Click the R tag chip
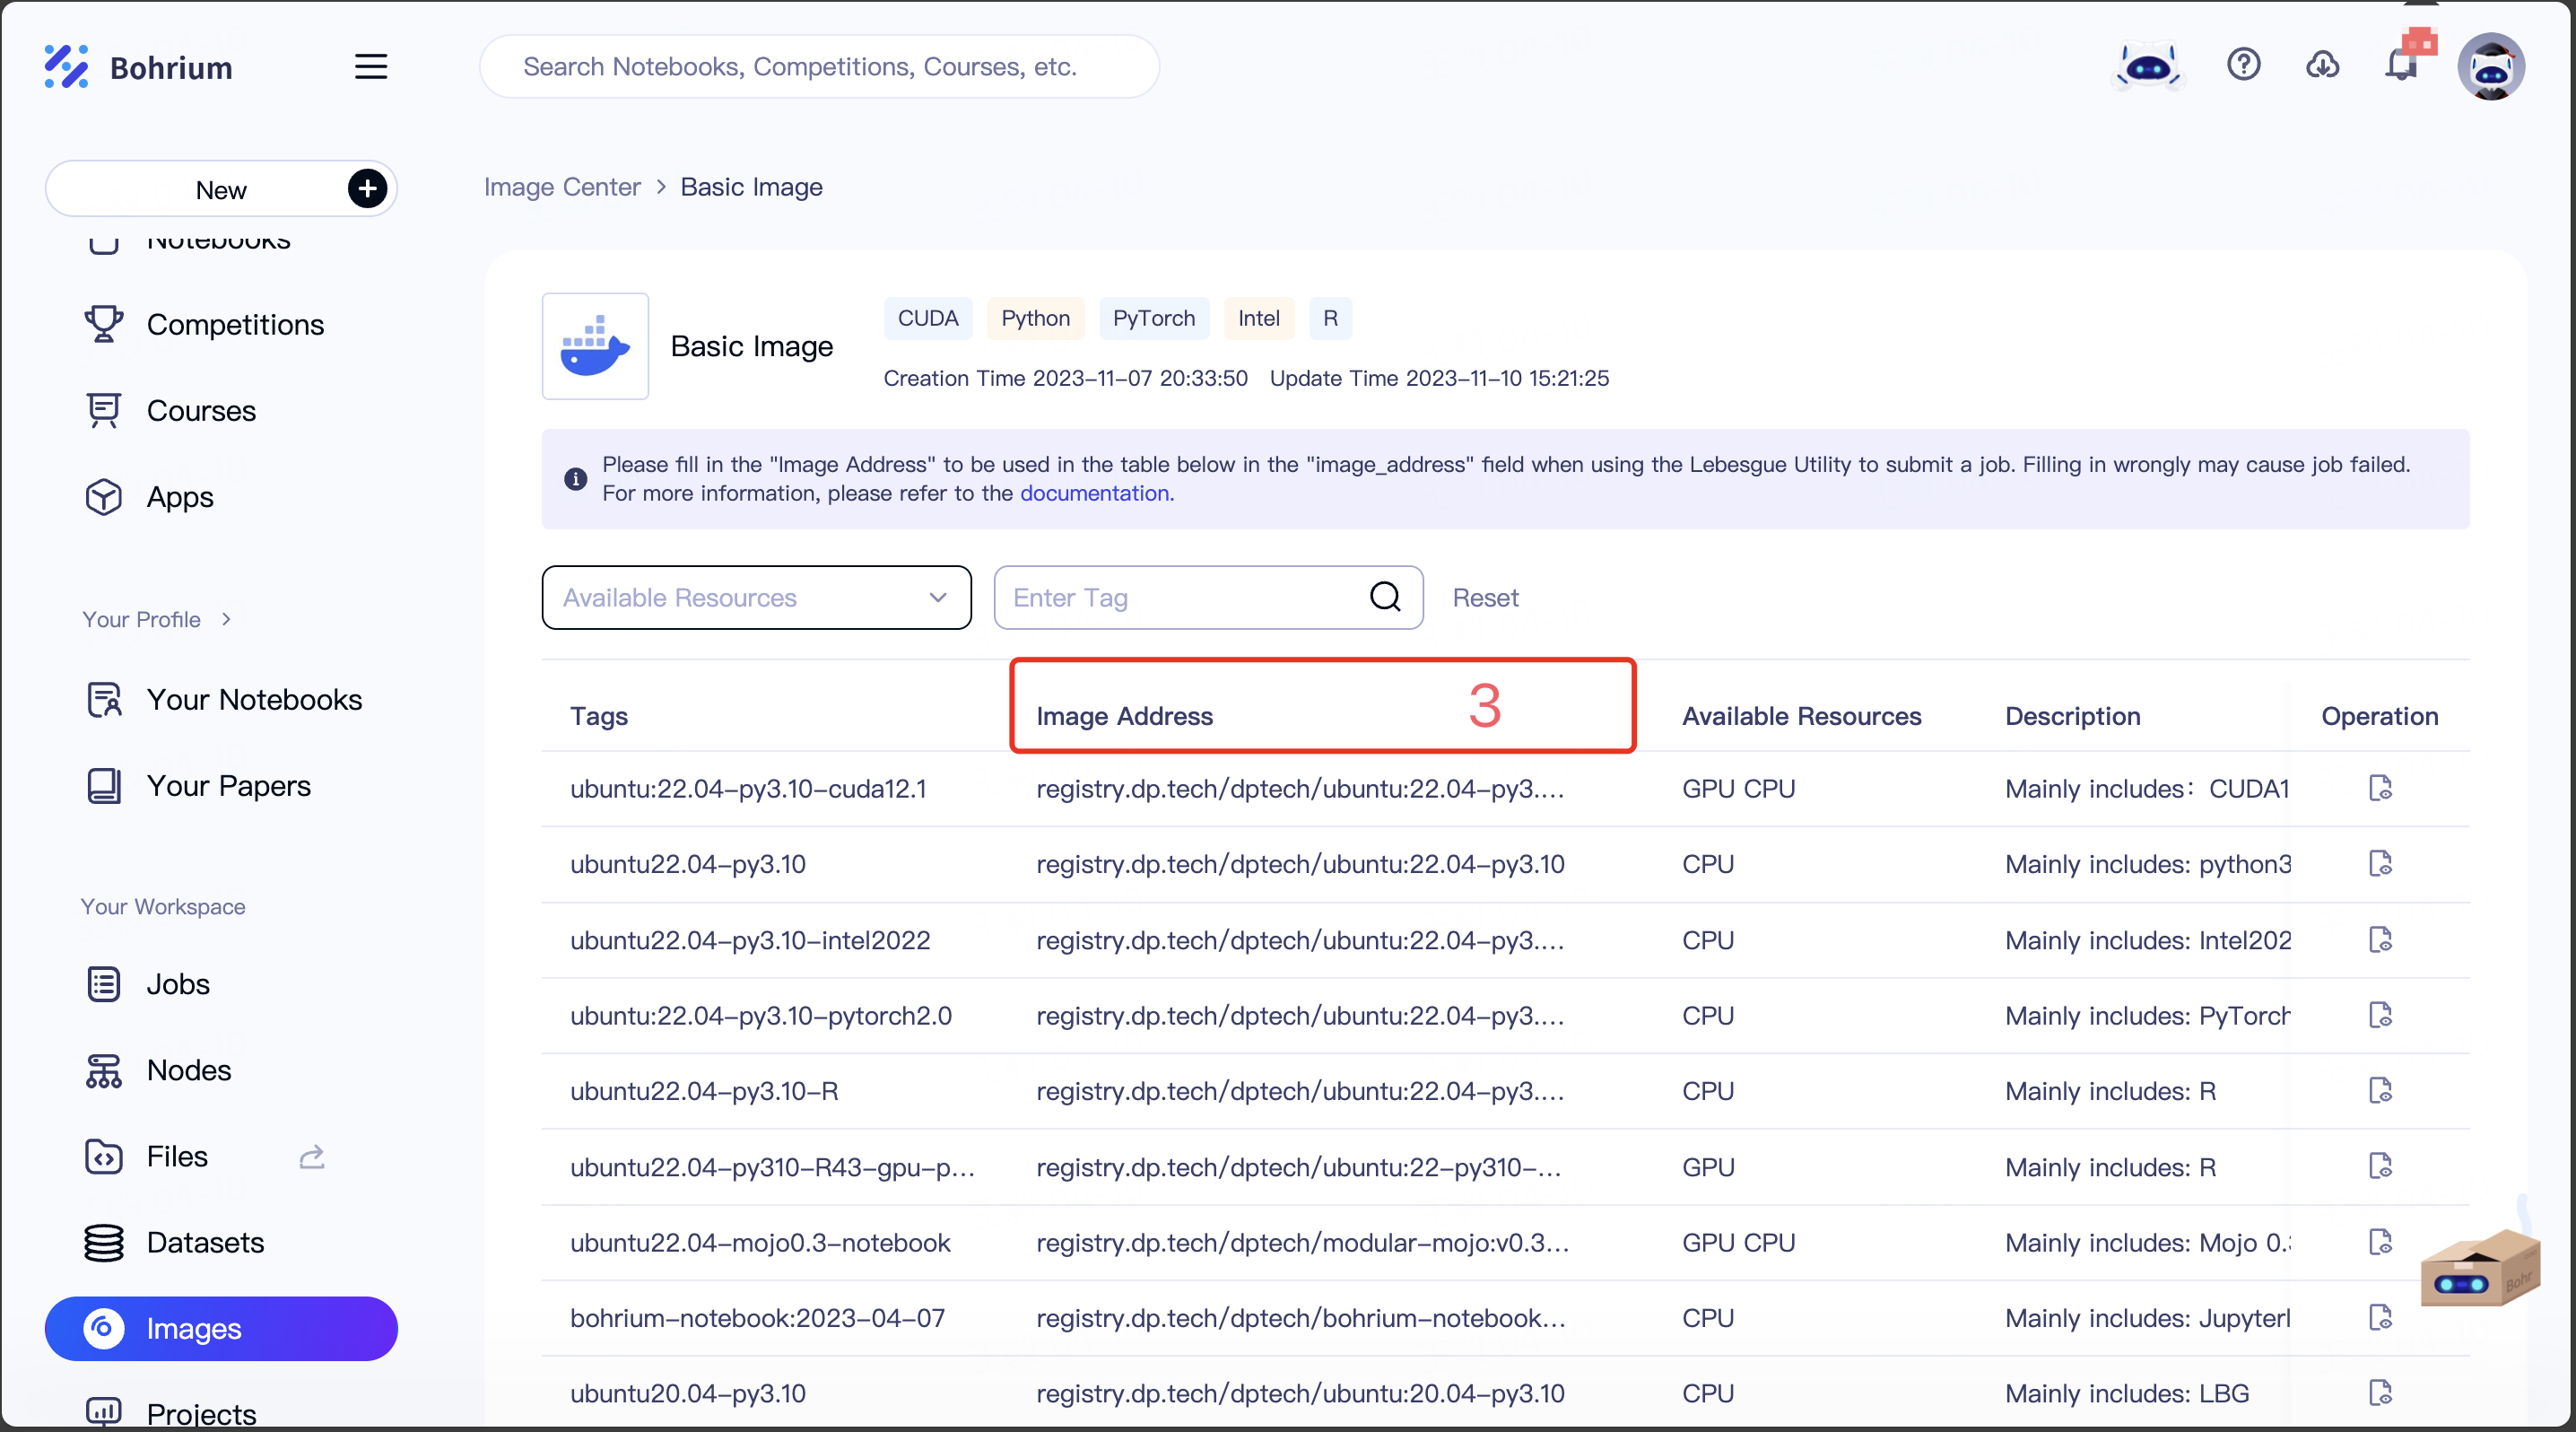This screenshot has height=1432, width=2576. [x=1330, y=318]
